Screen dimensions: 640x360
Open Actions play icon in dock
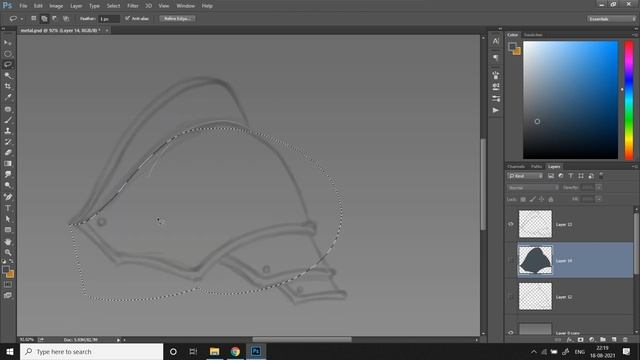[496, 110]
